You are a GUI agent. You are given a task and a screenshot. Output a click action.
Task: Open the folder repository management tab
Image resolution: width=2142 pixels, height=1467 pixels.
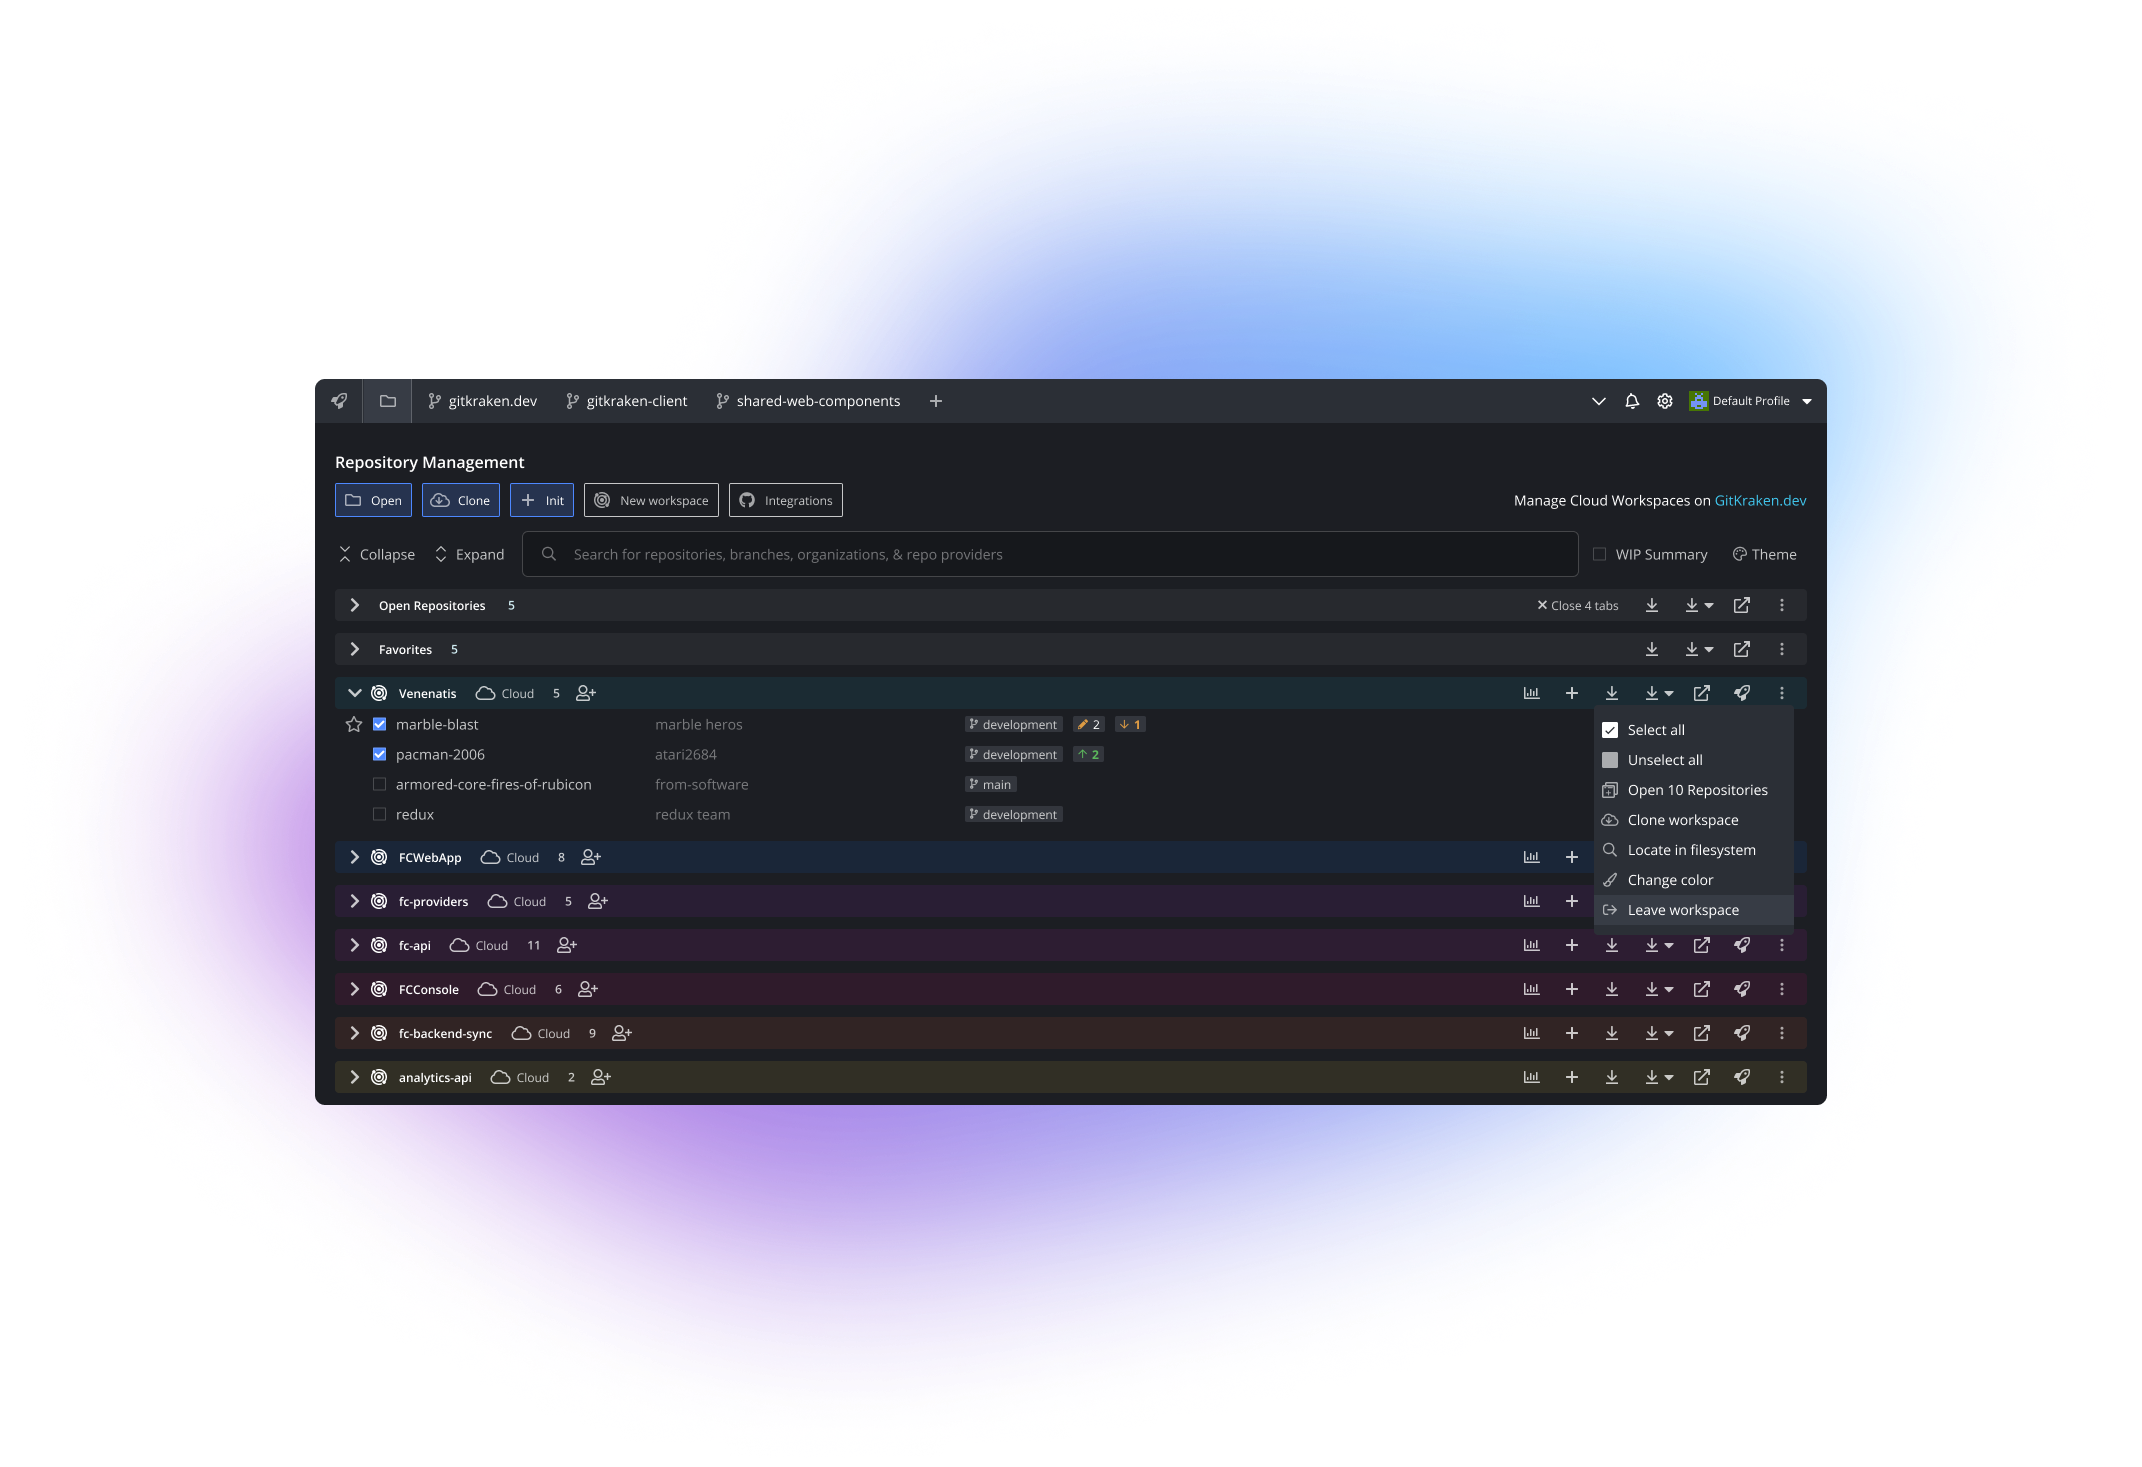pos(388,401)
